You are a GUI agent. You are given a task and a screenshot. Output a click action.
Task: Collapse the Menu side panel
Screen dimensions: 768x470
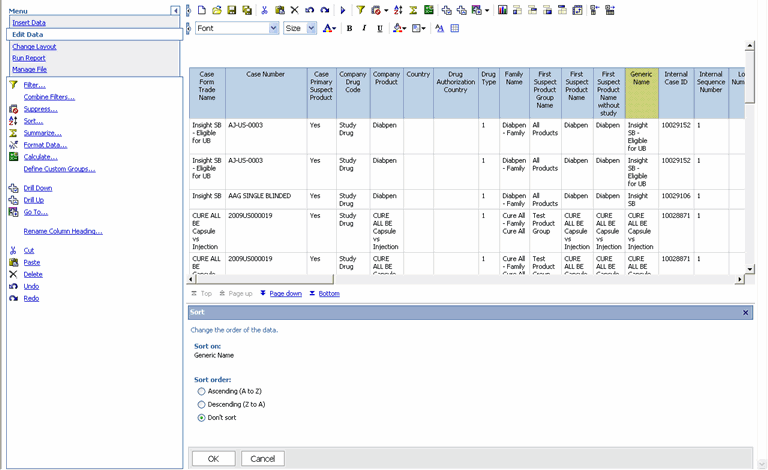[175, 10]
